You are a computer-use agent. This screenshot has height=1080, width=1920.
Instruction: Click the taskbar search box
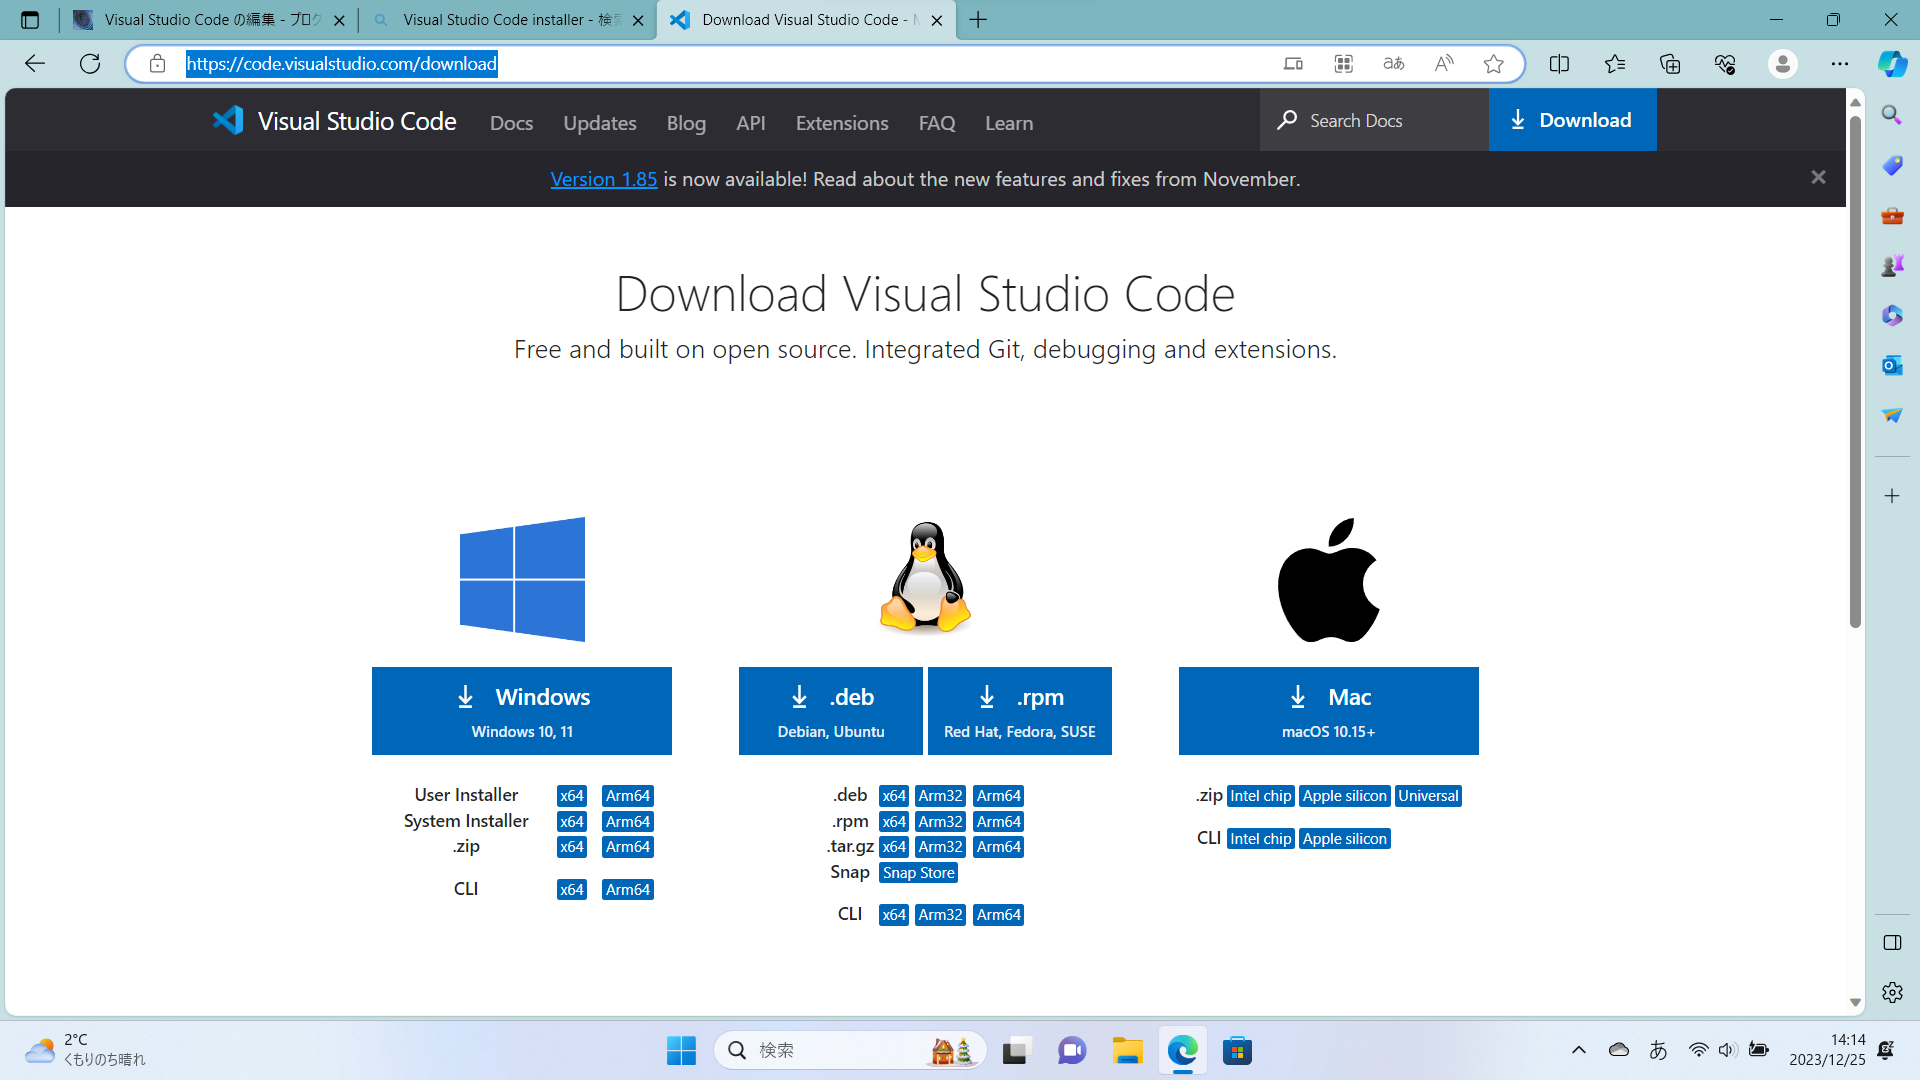[850, 1050]
